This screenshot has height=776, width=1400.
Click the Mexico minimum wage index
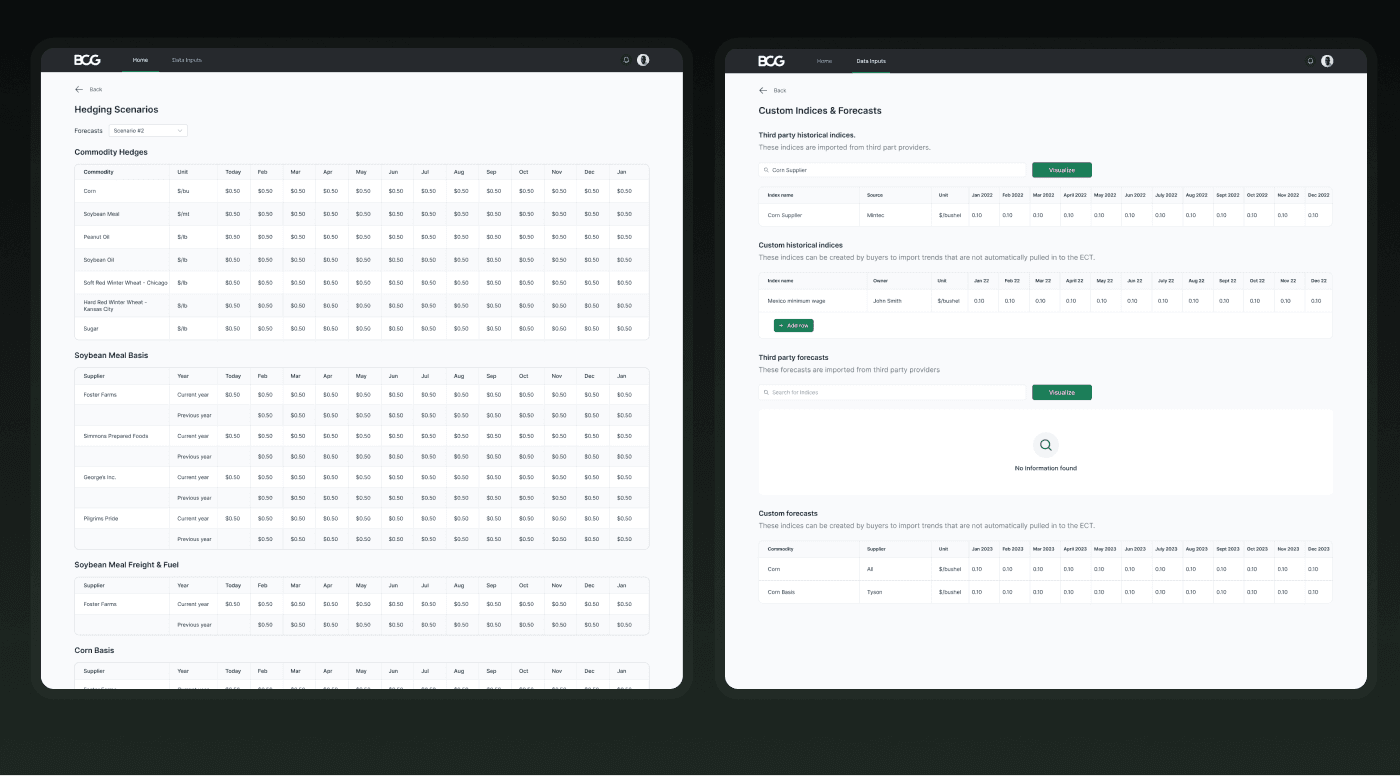click(796, 300)
